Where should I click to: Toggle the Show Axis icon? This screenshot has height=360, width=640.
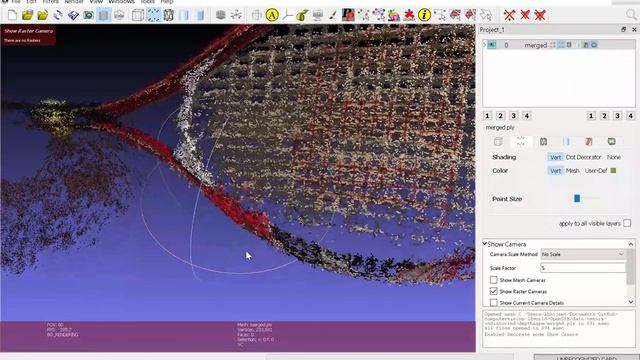pyautogui.click(x=287, y=16)
